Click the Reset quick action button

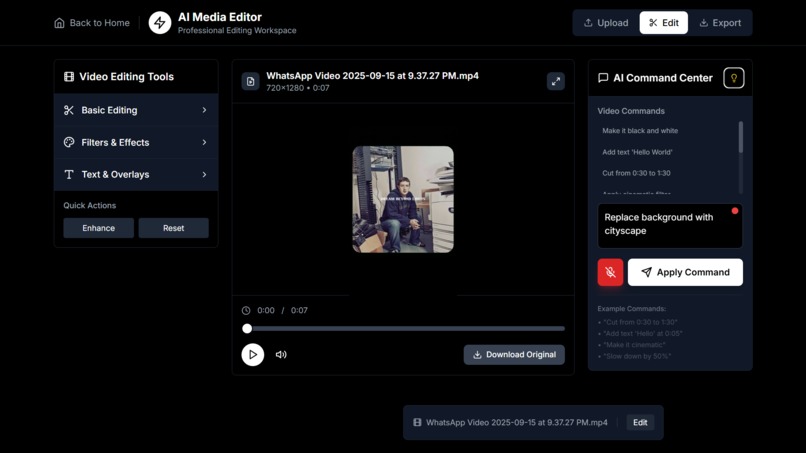173,228
